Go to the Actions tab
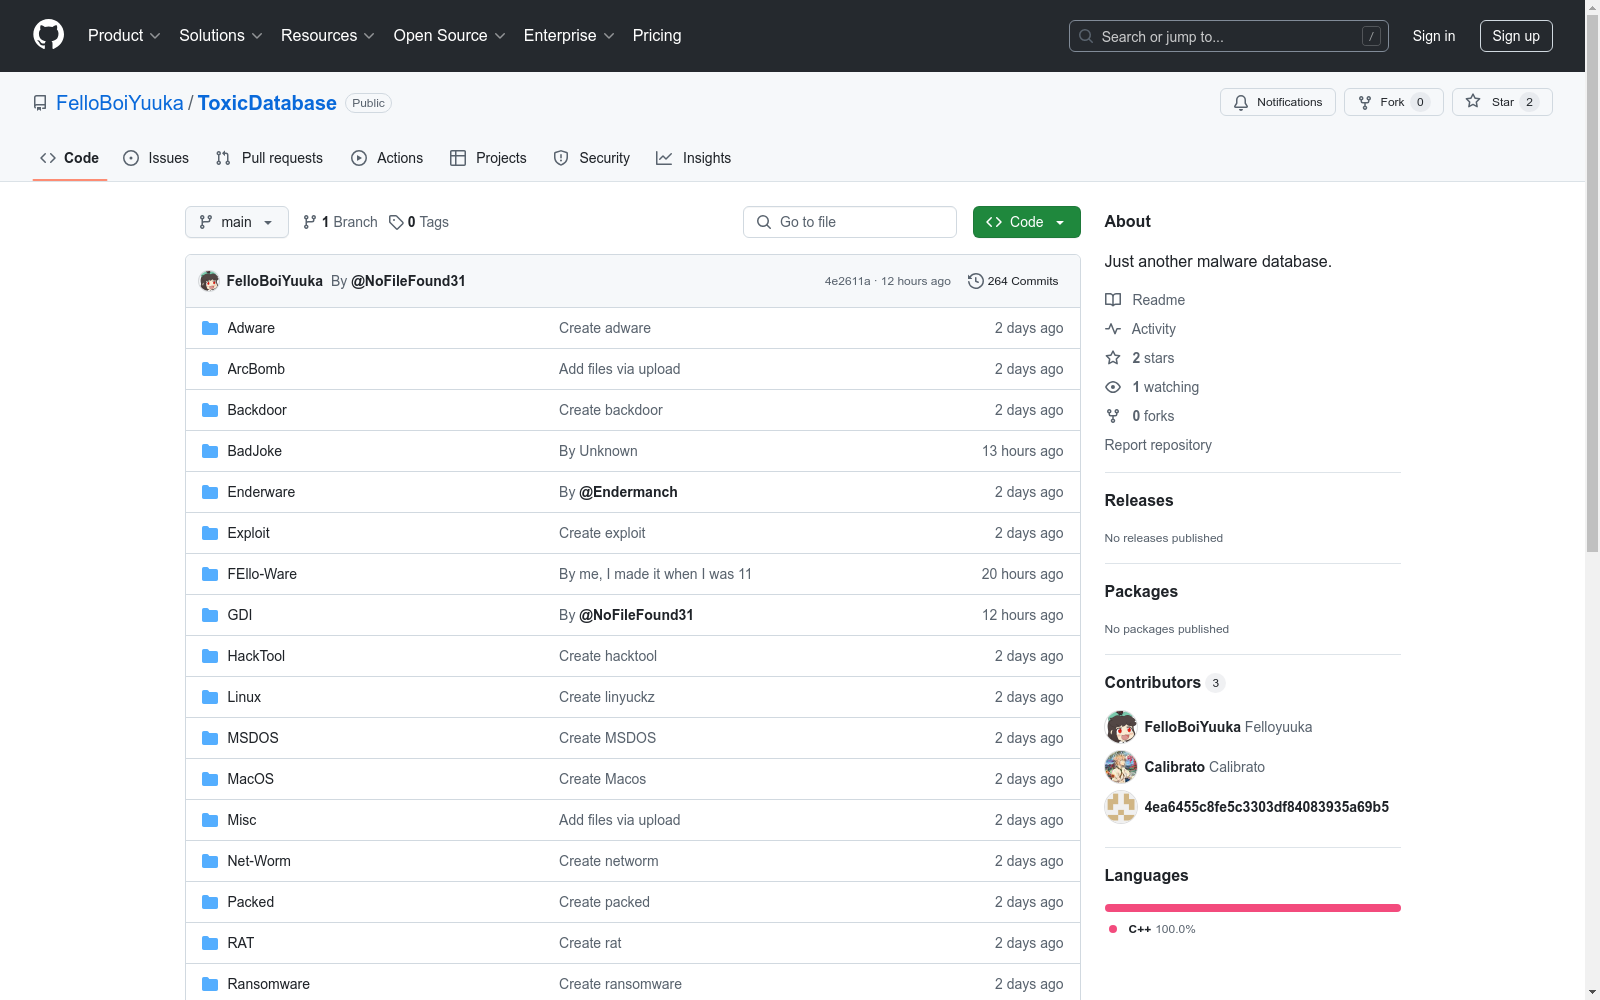Image resolution: width=1600 pixels, height=1000 pixels. click(x=387, y=158)
